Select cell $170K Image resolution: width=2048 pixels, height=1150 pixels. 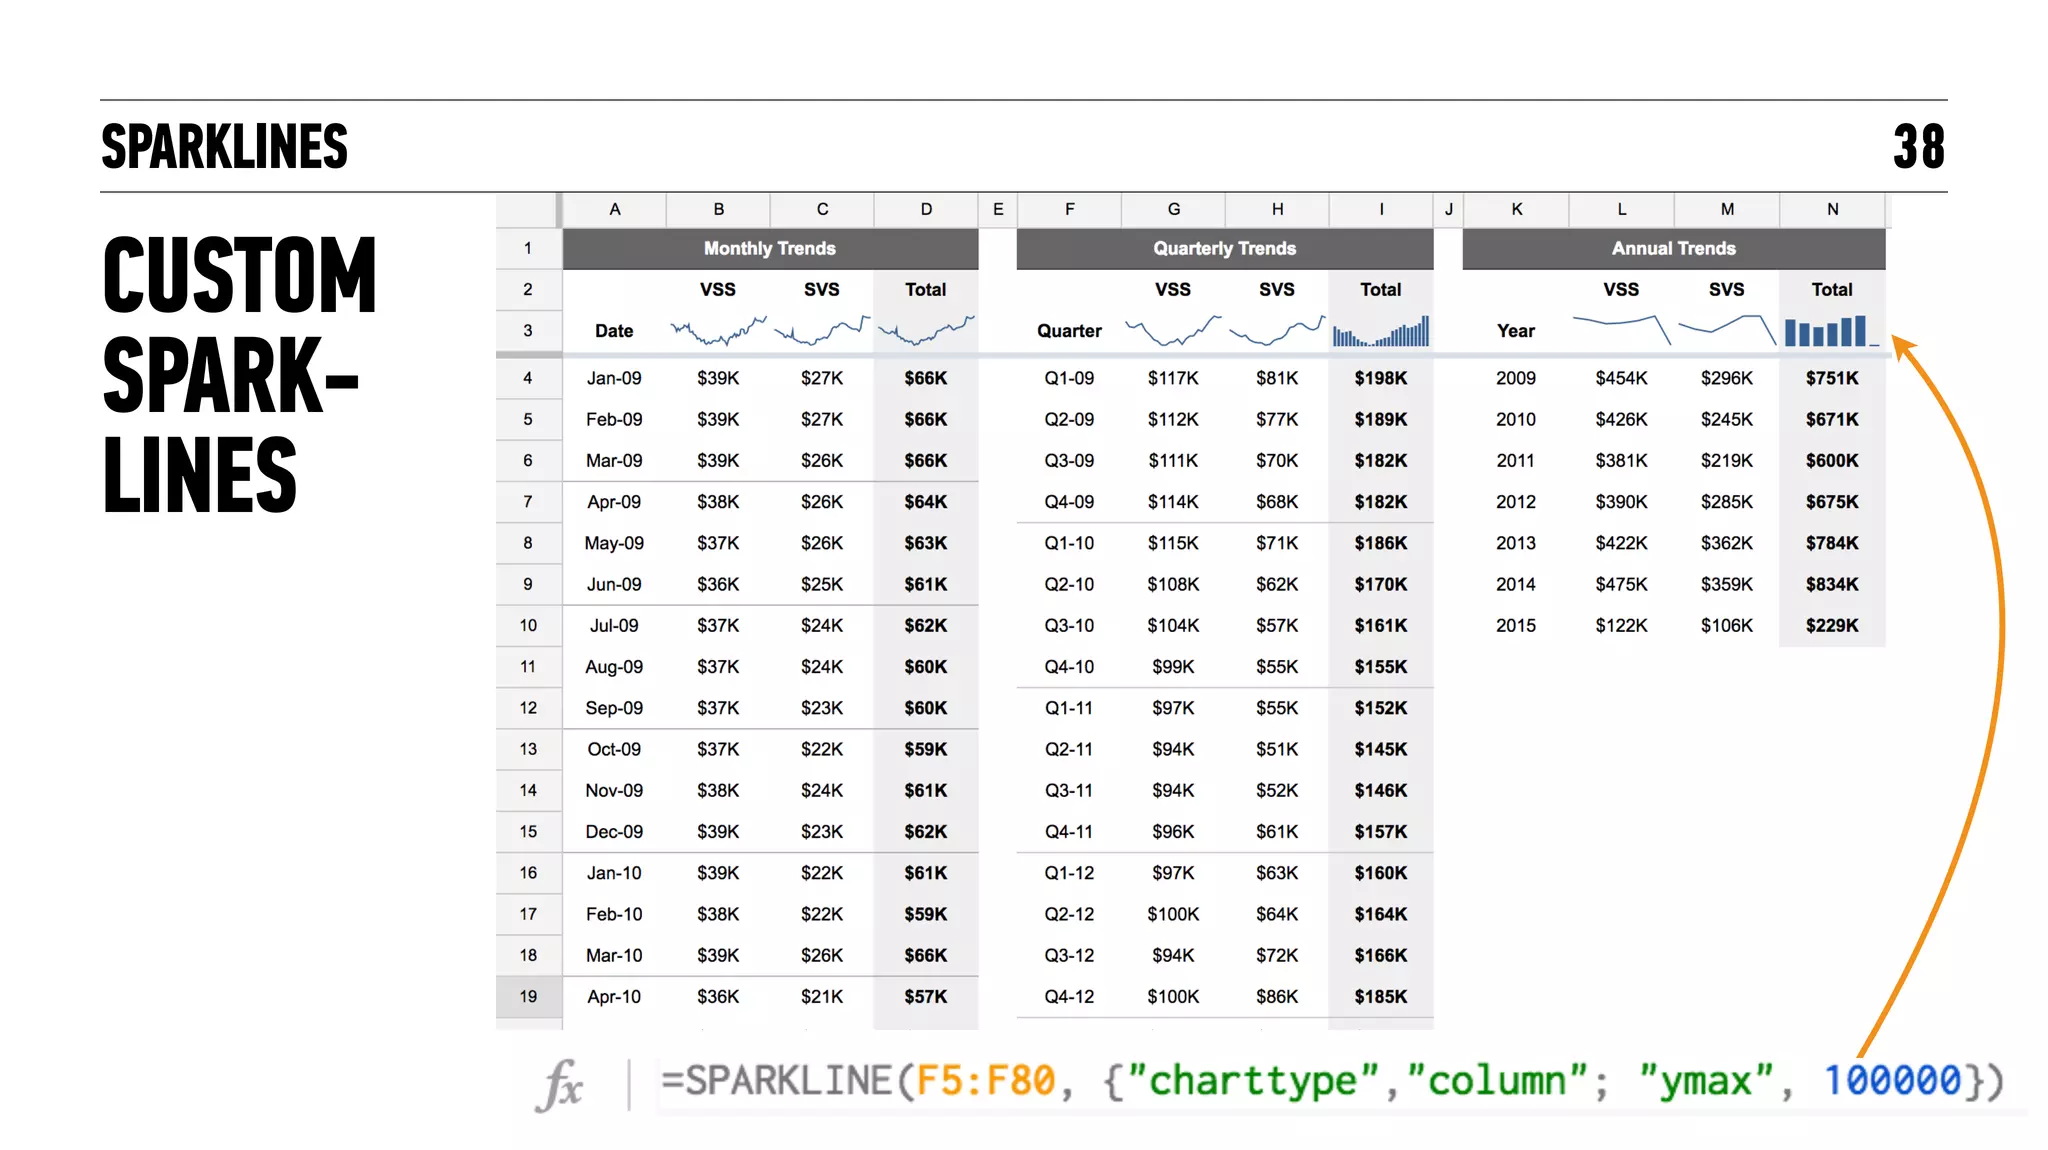point(1381,584)
